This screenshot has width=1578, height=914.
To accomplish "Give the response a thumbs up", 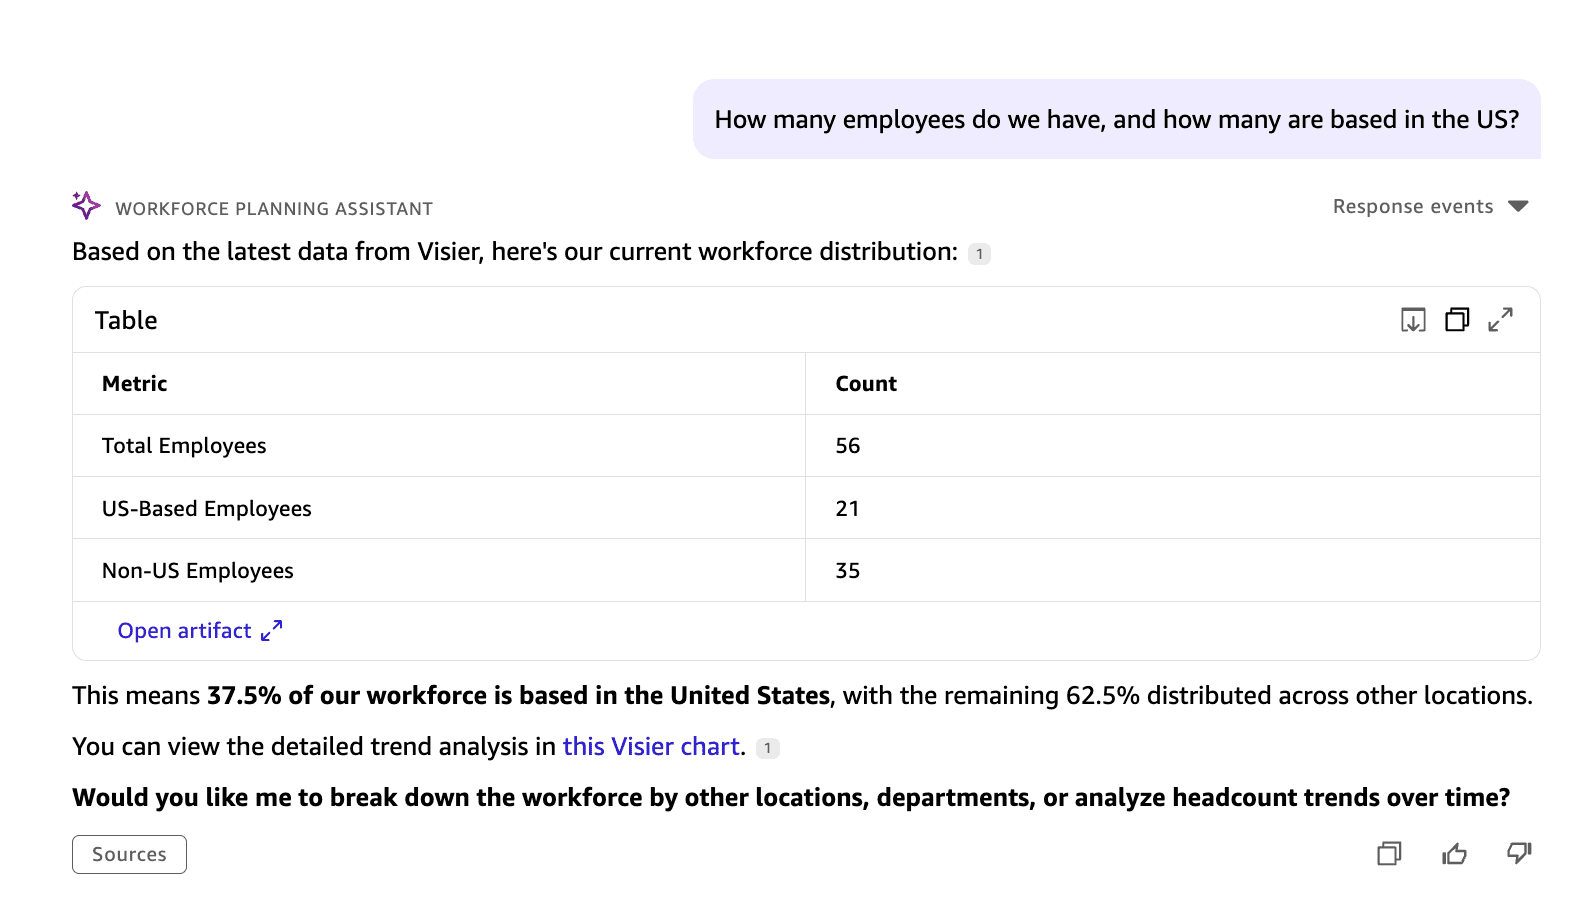I will tap(1454, 854).
